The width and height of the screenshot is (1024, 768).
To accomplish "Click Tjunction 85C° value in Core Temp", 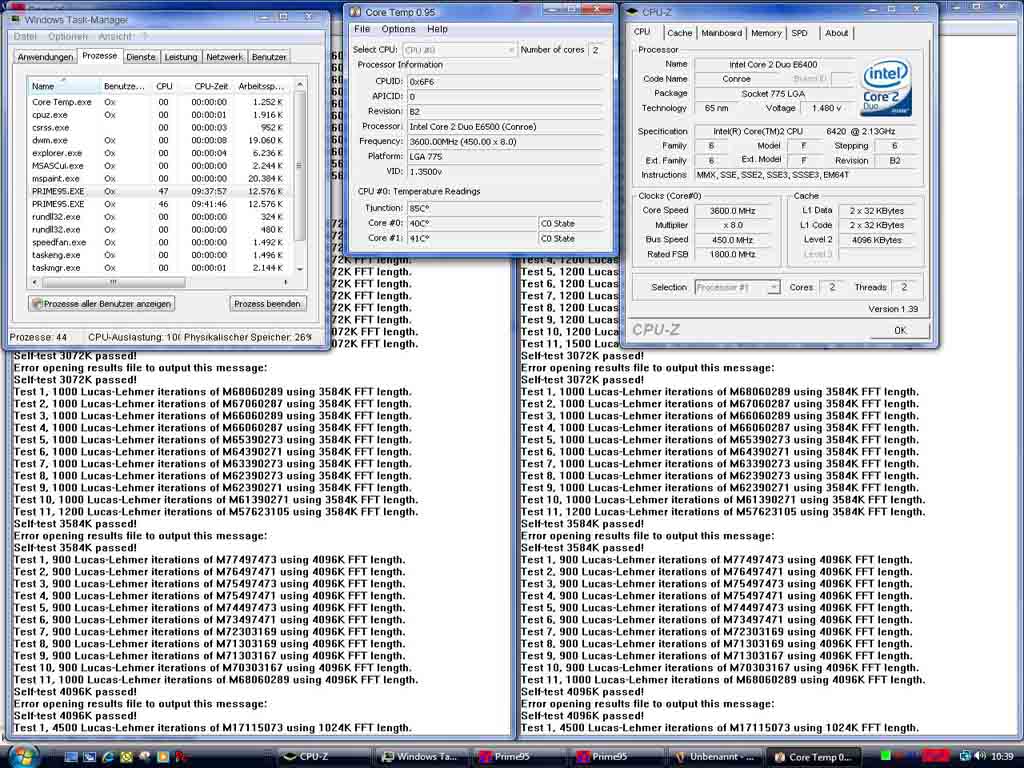I will 505,208.
